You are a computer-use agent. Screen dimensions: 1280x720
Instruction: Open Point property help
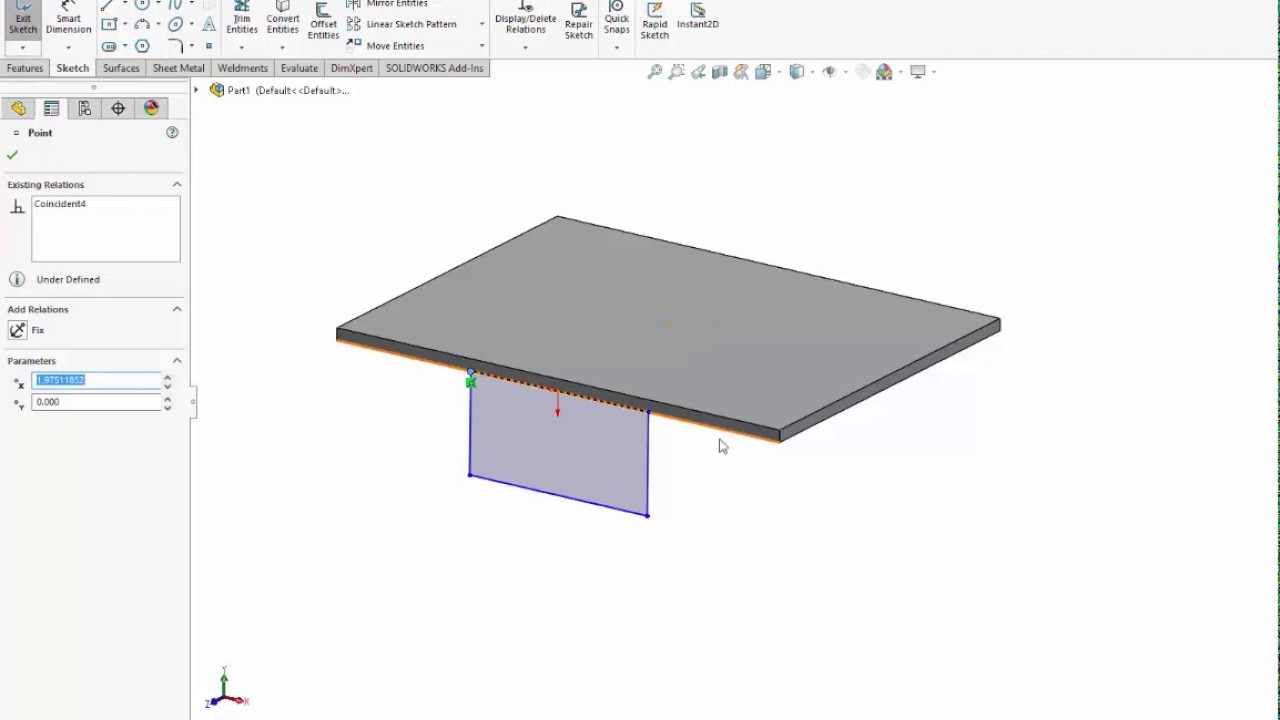[172, 132]
